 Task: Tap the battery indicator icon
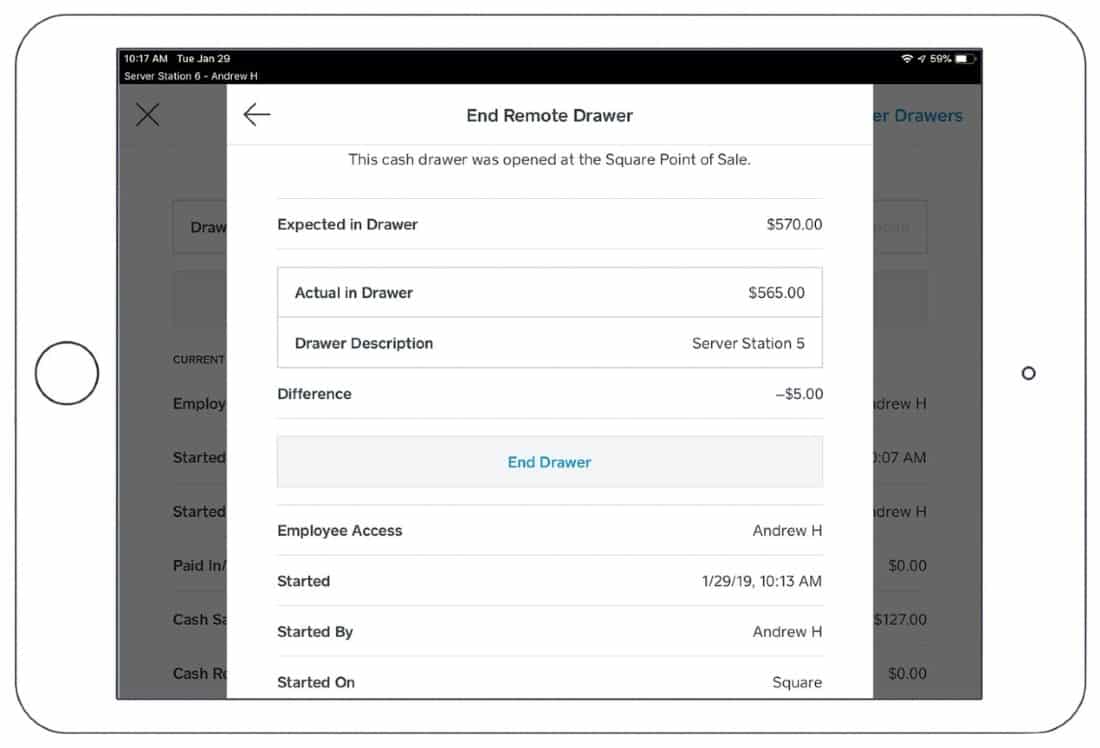pyautogui.click(x=965, y=59)
